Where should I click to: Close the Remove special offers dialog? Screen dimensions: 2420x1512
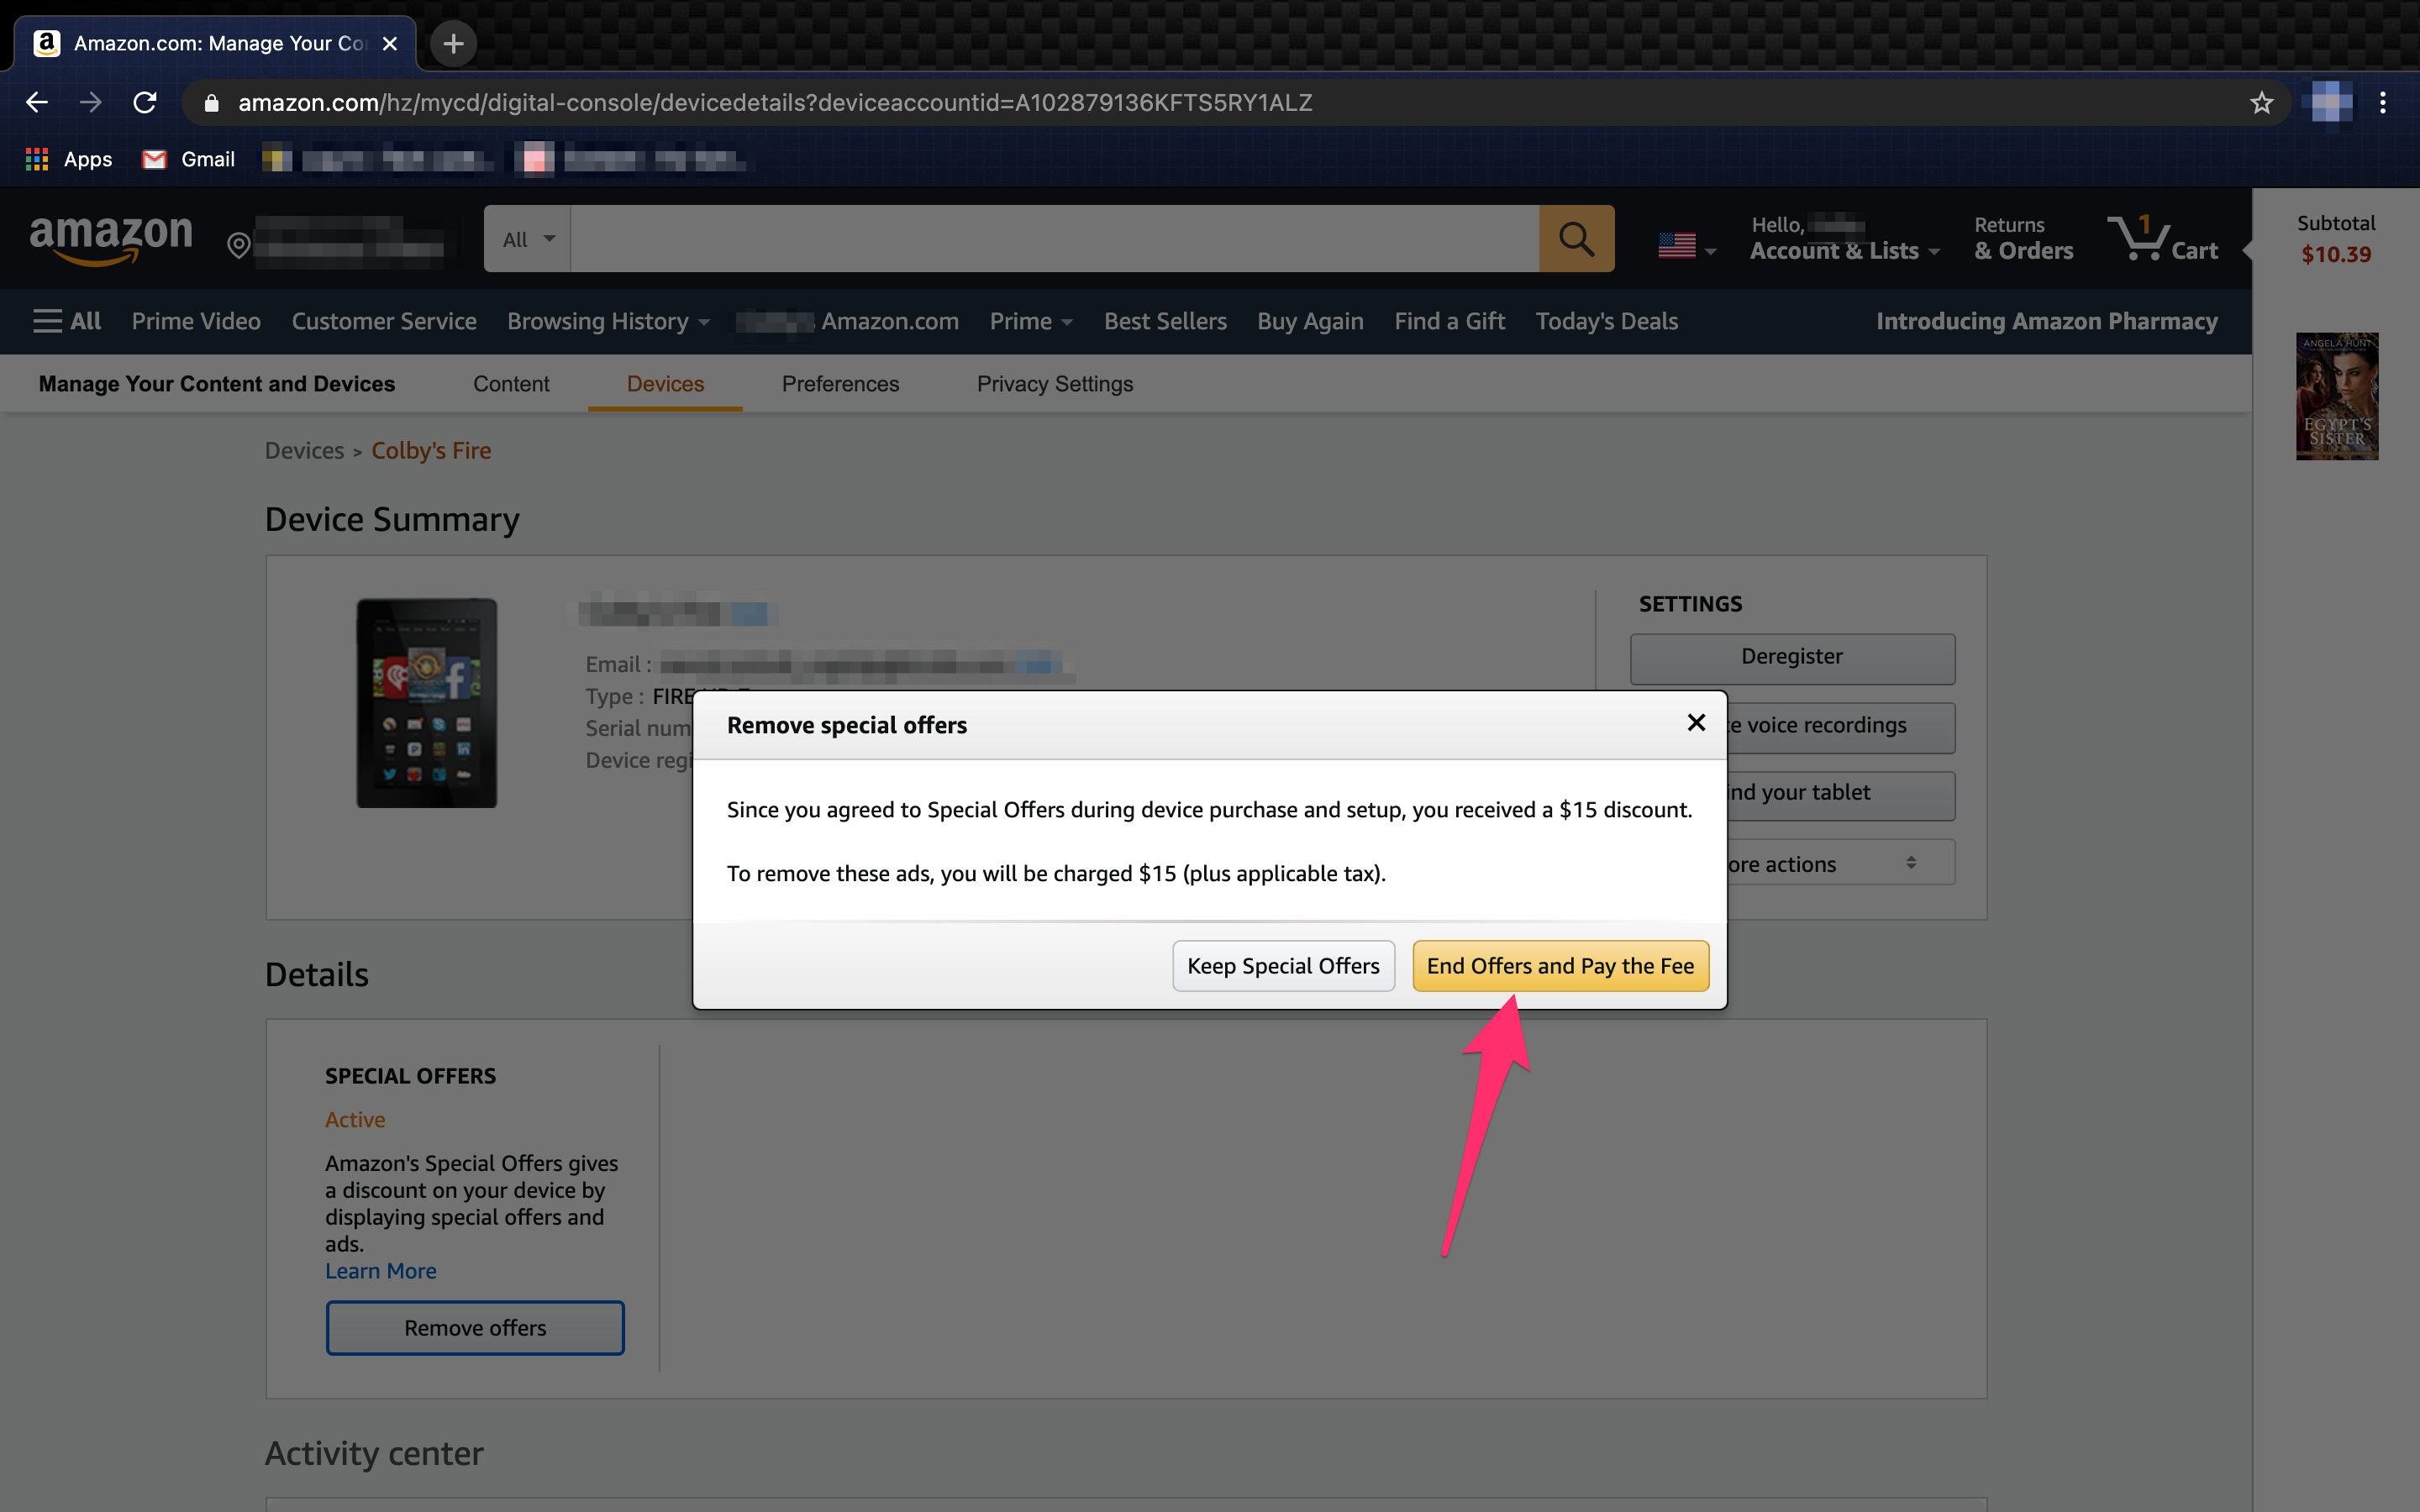tap(1696, 723)
